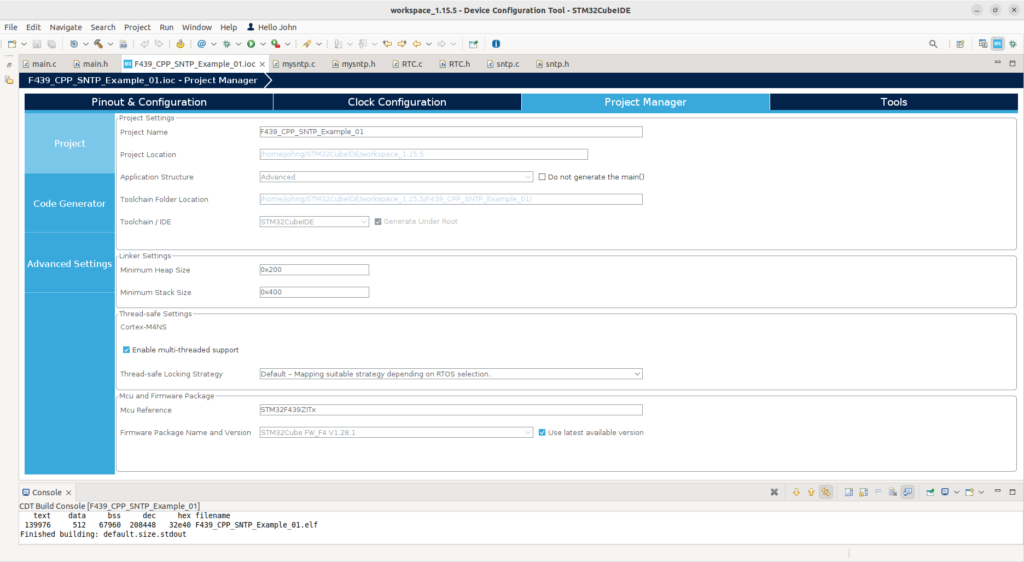Expand the Build hammer dropdown arrow
Image resolution: width=1024 pixels, height=562 pixels.
click(110, 44)
